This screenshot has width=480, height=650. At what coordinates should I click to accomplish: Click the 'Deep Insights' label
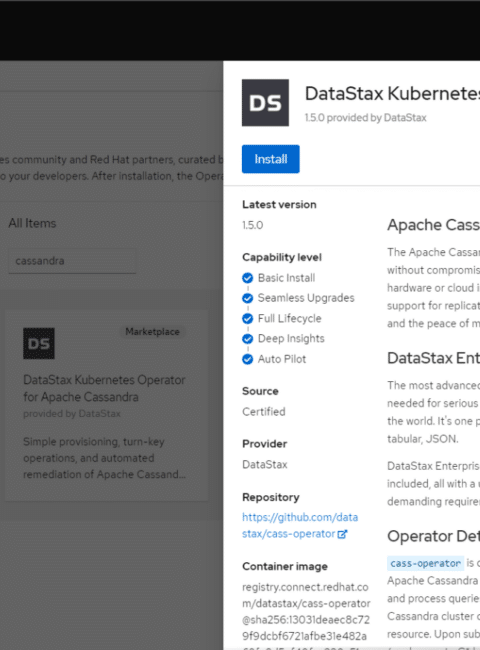click(x=291, y=339)
